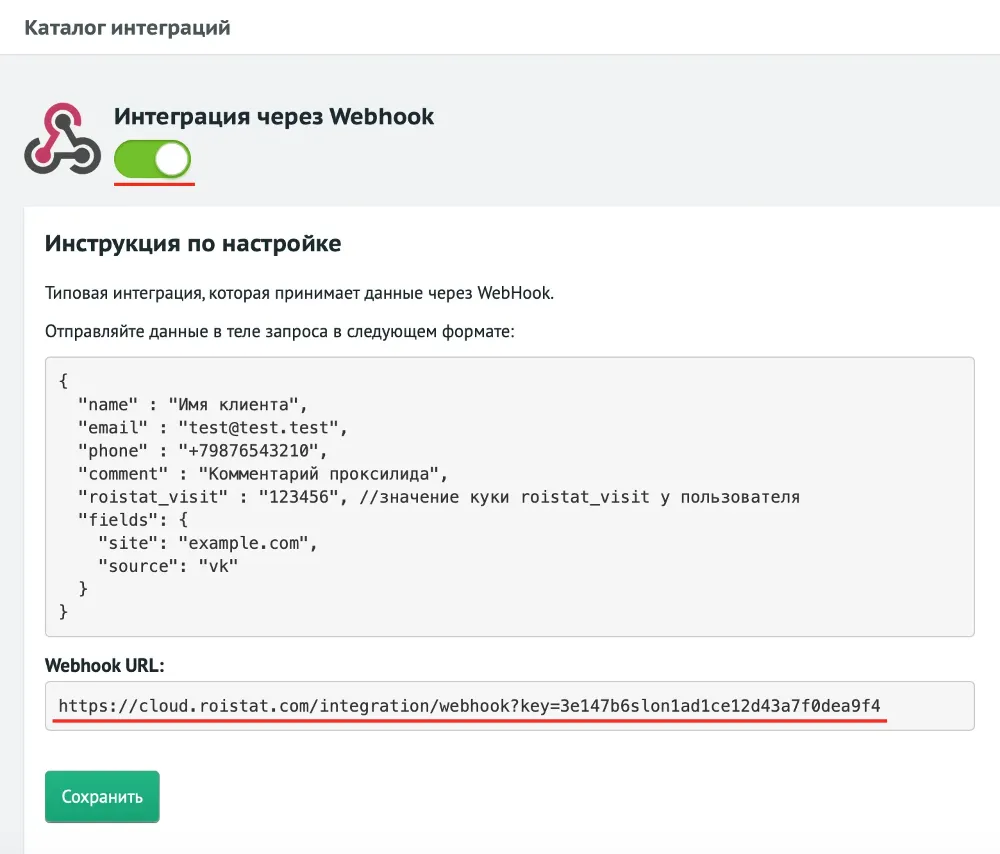The image size is (1000, 854).
Task: Toggle off the Webhook integration switch
Action: click(x=152, y=159)
